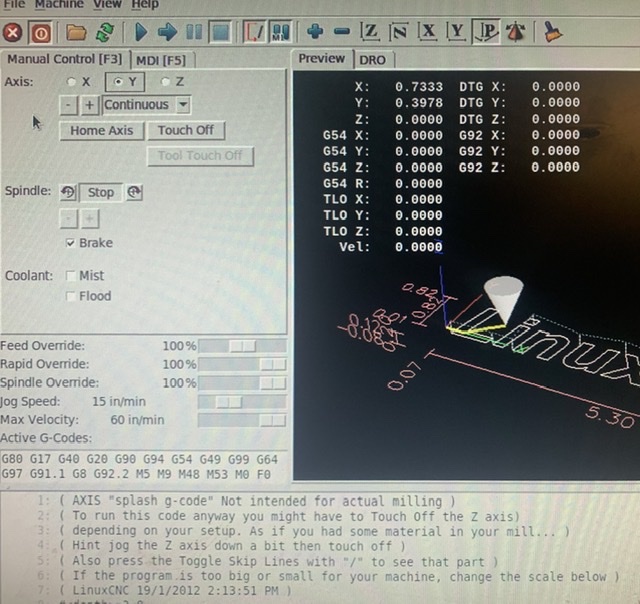Screen dimensions: 640x604
Task: Increase spindle speed with the plus button
Action: coord(90,219)
